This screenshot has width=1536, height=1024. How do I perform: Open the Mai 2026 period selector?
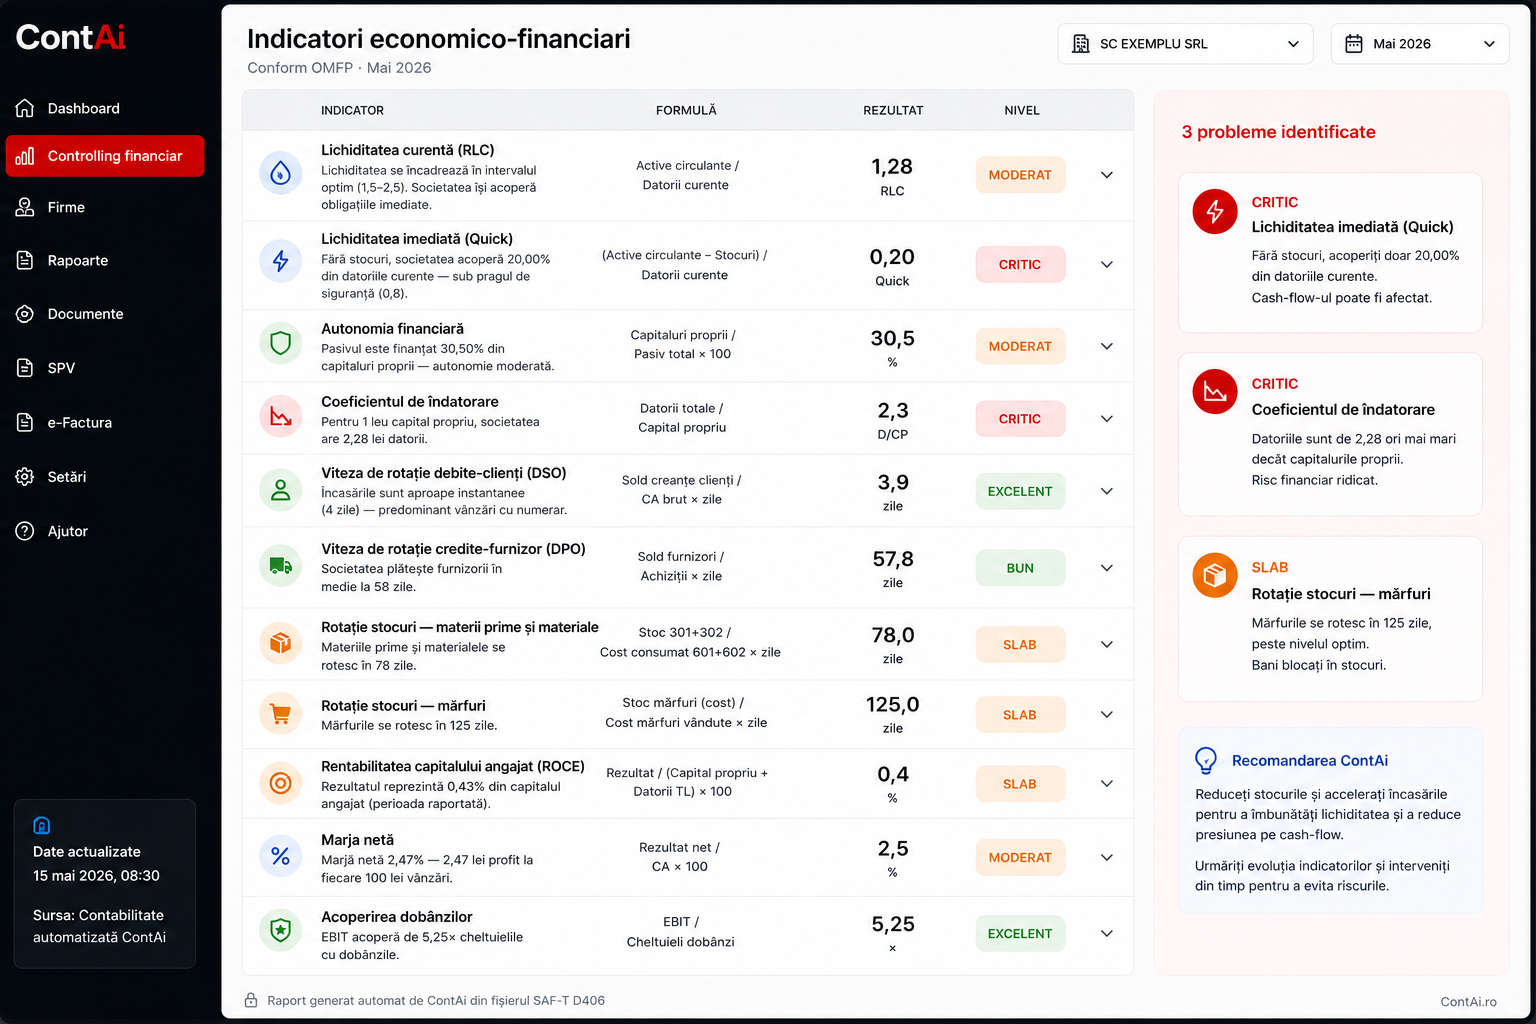(x=1420, y=44)
